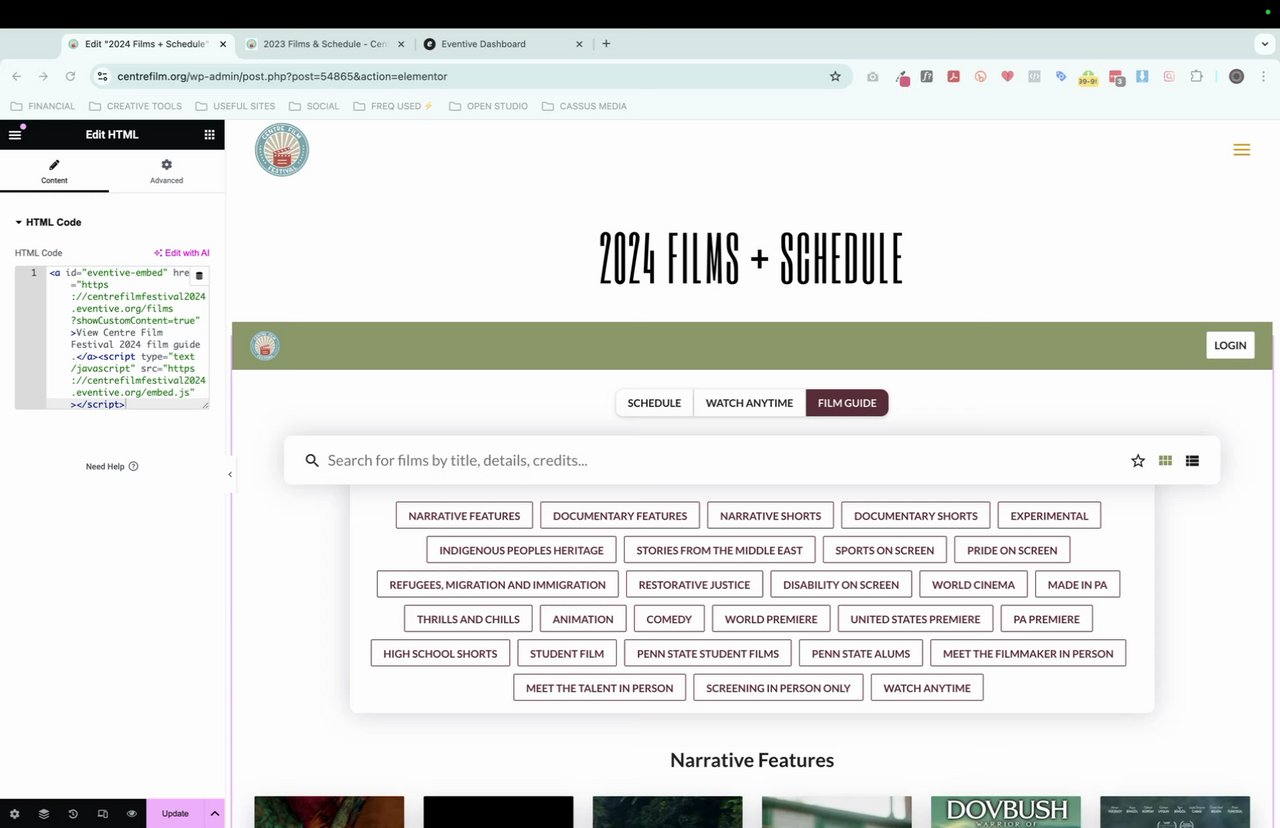Switch to list view layout
The image size is (1280, 828).
(1192, 461)
